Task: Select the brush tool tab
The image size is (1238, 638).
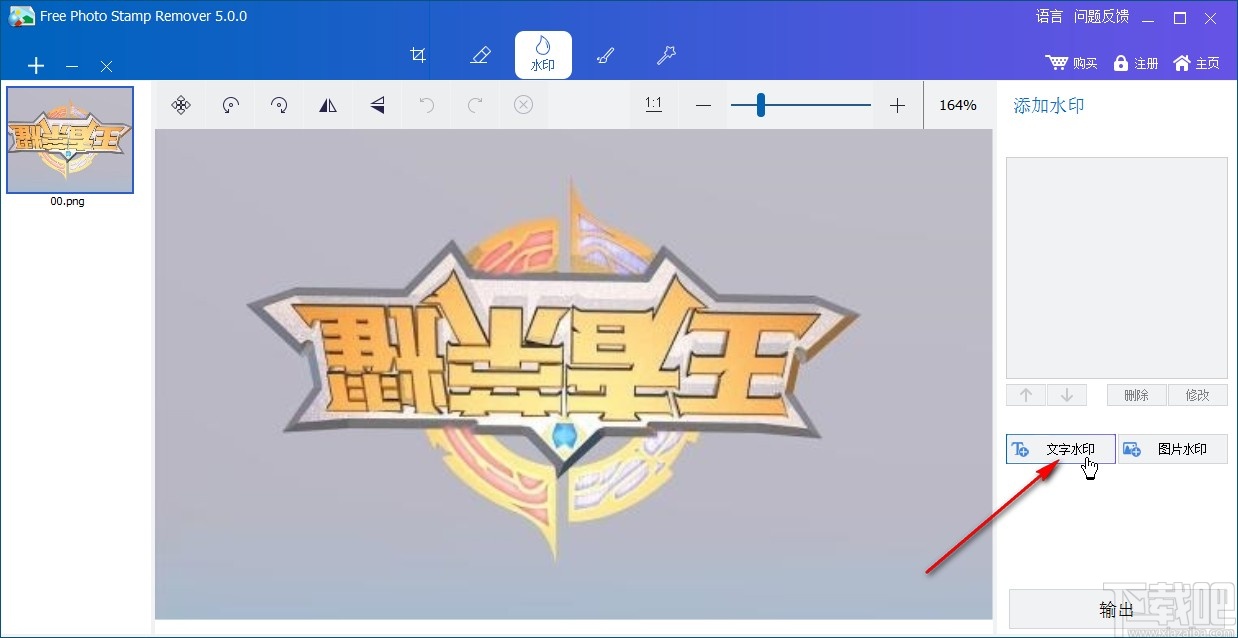Action: 605,55
